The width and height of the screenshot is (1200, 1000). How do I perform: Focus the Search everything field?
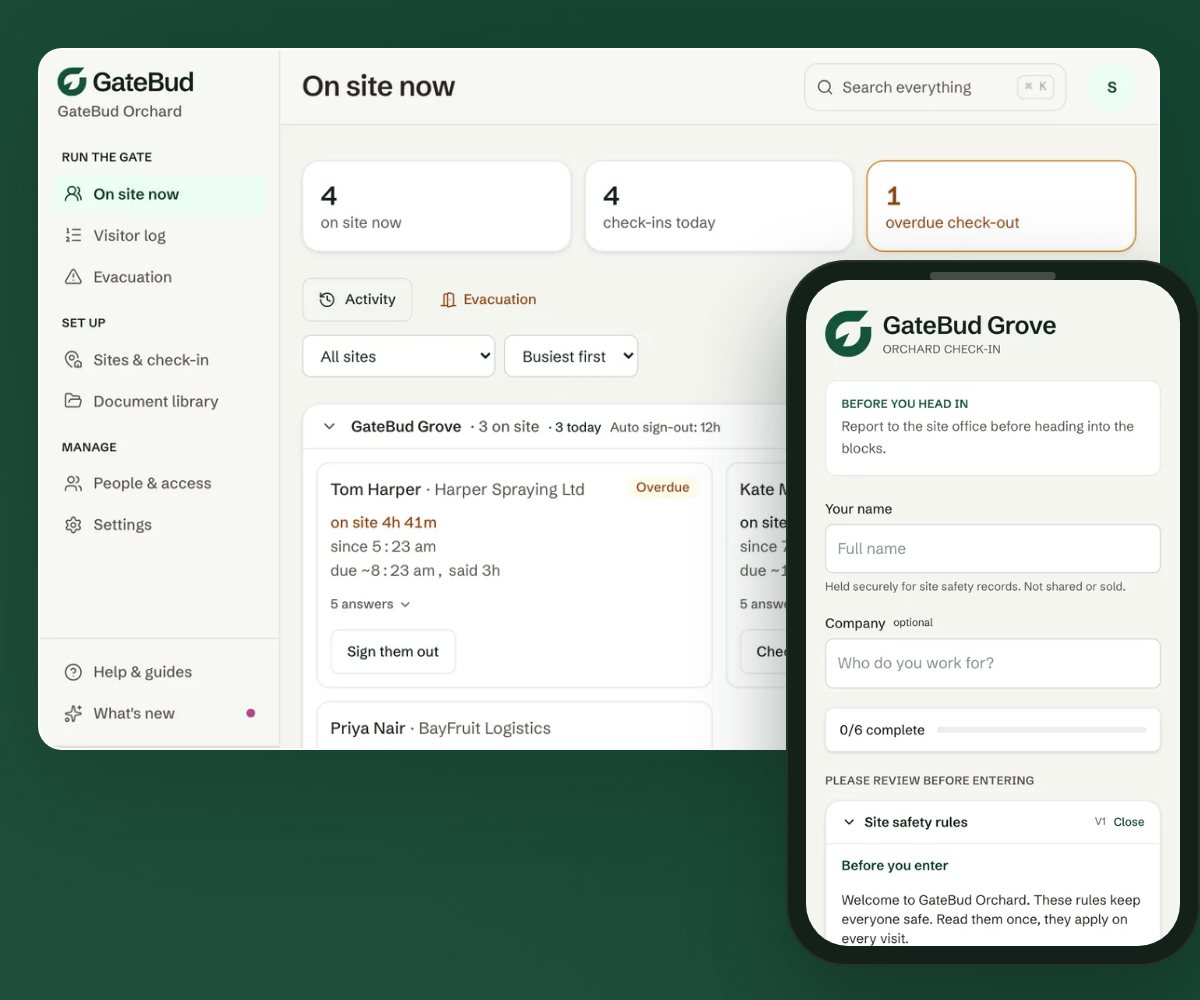tap(935, 87)
